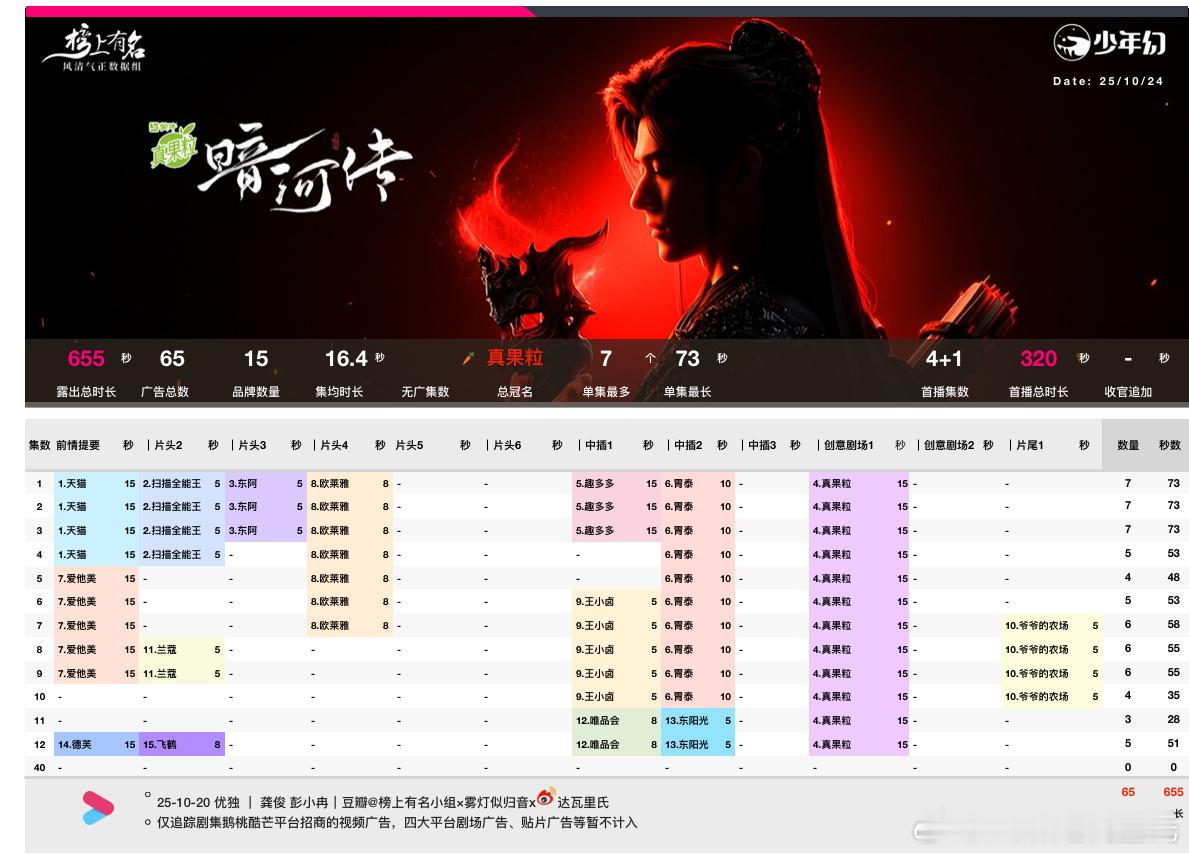Click the 片头2 column header
The width and height of the screenshot is (1189, 855).
(x=168, y=445)
